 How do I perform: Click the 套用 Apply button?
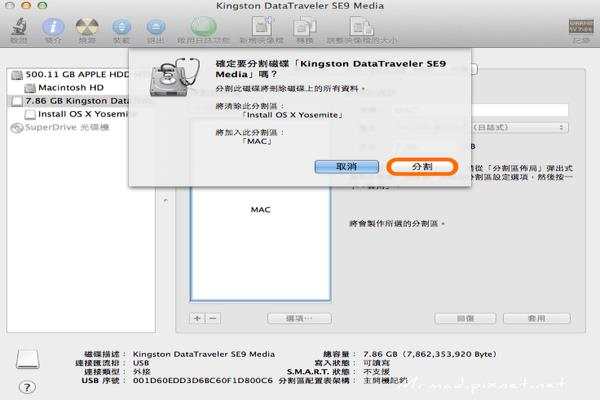537,318
